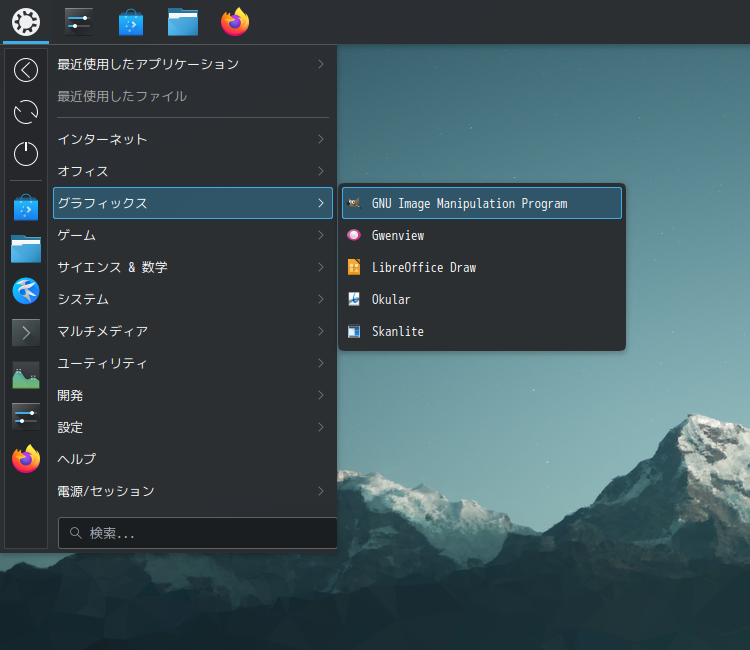Expand the ゲーム category arrow
Image resolution: width=750 pixels, height=650 pixels.
321,235
